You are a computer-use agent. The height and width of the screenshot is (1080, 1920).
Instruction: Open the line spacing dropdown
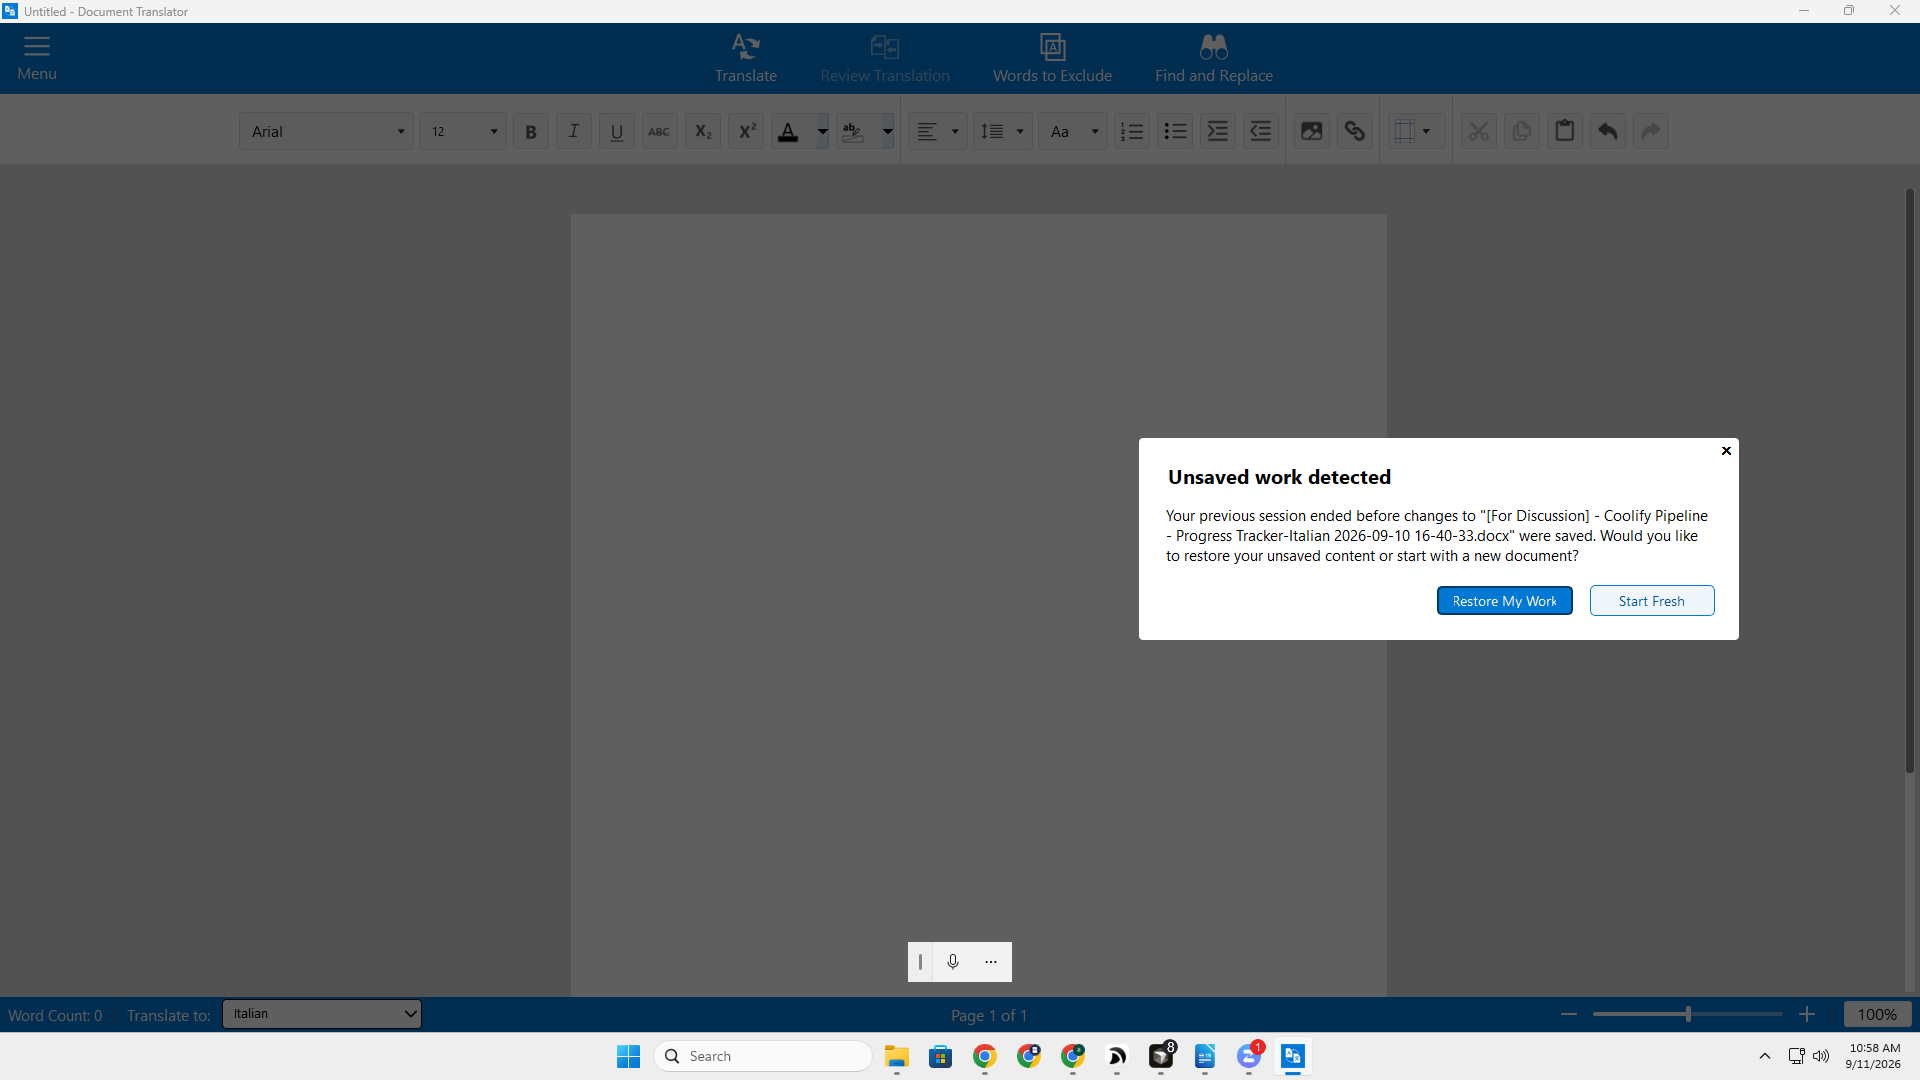point(1003,131)
